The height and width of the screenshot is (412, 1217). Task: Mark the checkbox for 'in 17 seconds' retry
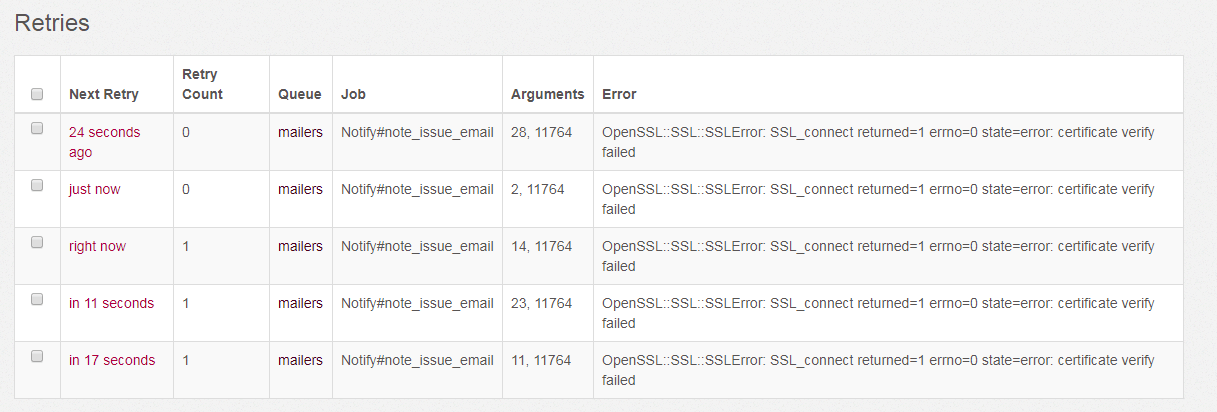point(37,356)
